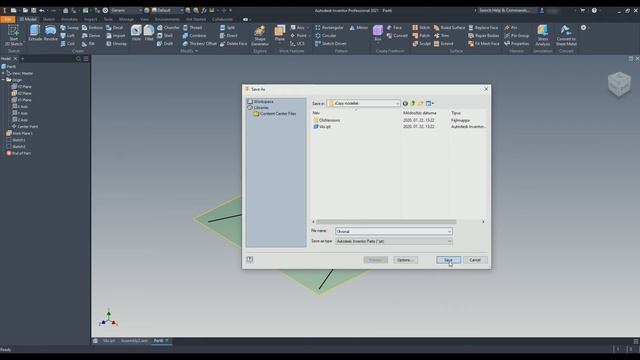Click the help icon in Save As dialog
This screenshot has height=360, width=640.
tap(250, 260)
